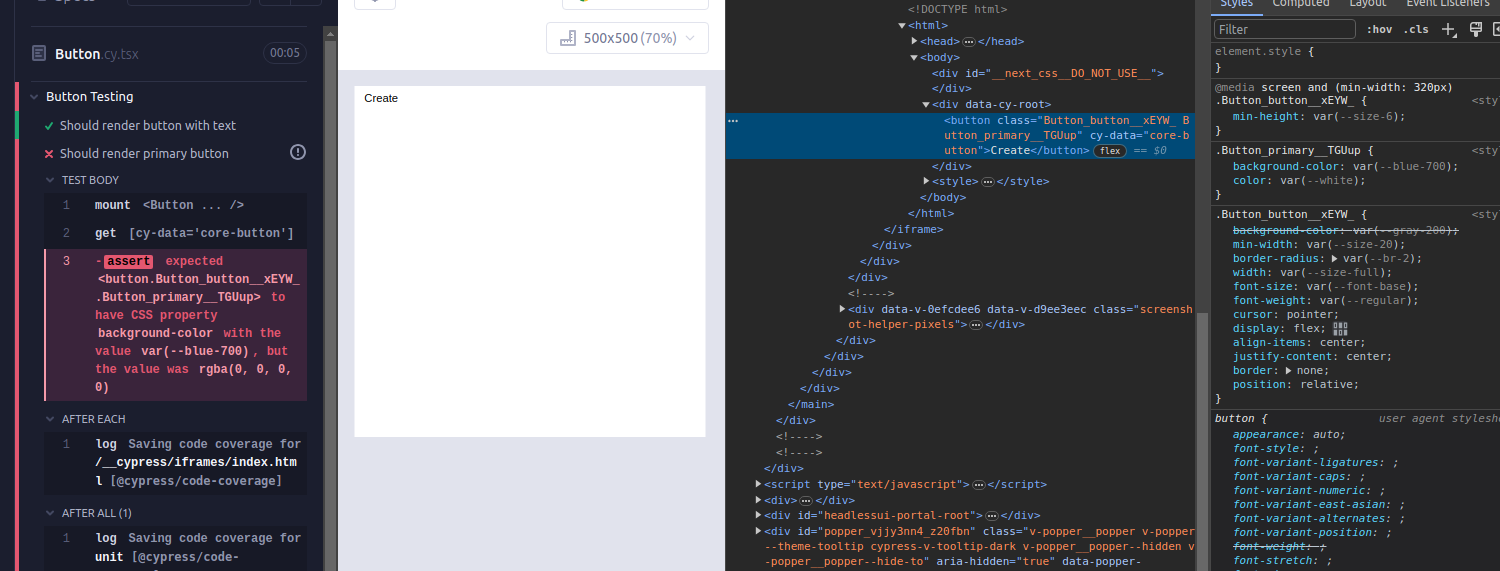Switch to the Layout tab
Viewport: 1500px width, 571px height.
[x=1368, y=4]
